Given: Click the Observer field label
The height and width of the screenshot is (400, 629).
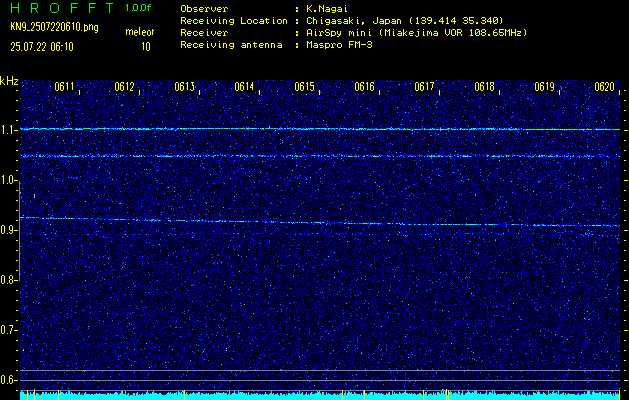Looking at the screenshot, I should (204, 9).
